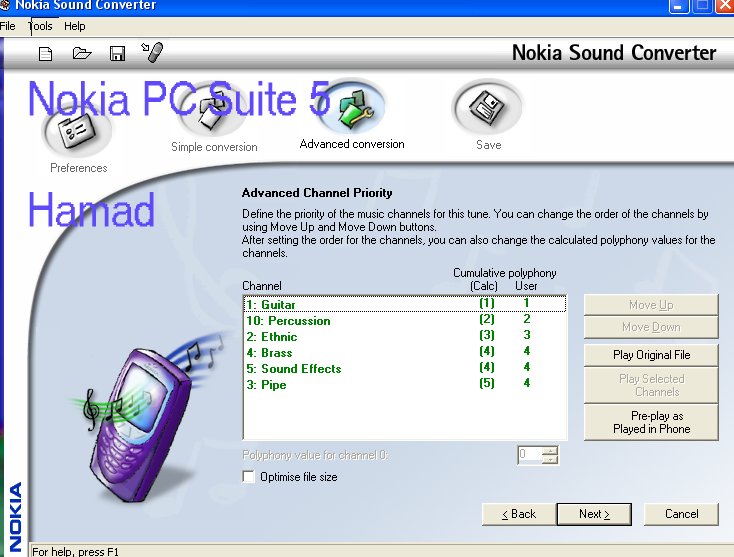
Task: Click the polyphony value input field
Action: tap(529, 454)
